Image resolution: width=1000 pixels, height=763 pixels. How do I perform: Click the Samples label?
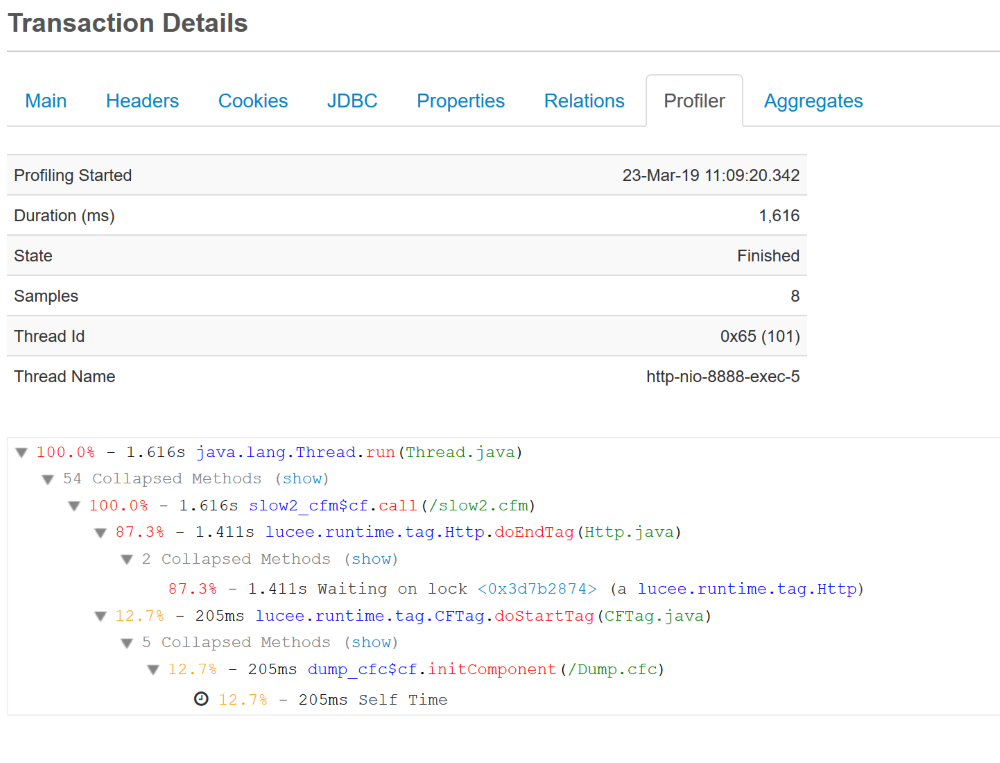[46, 296]
